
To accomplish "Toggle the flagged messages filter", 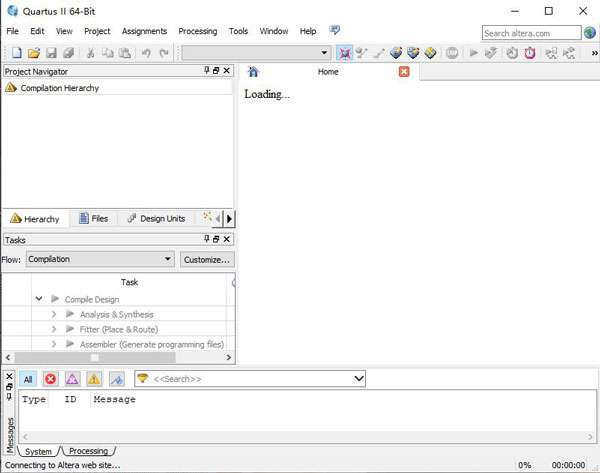I will (117, 379).
